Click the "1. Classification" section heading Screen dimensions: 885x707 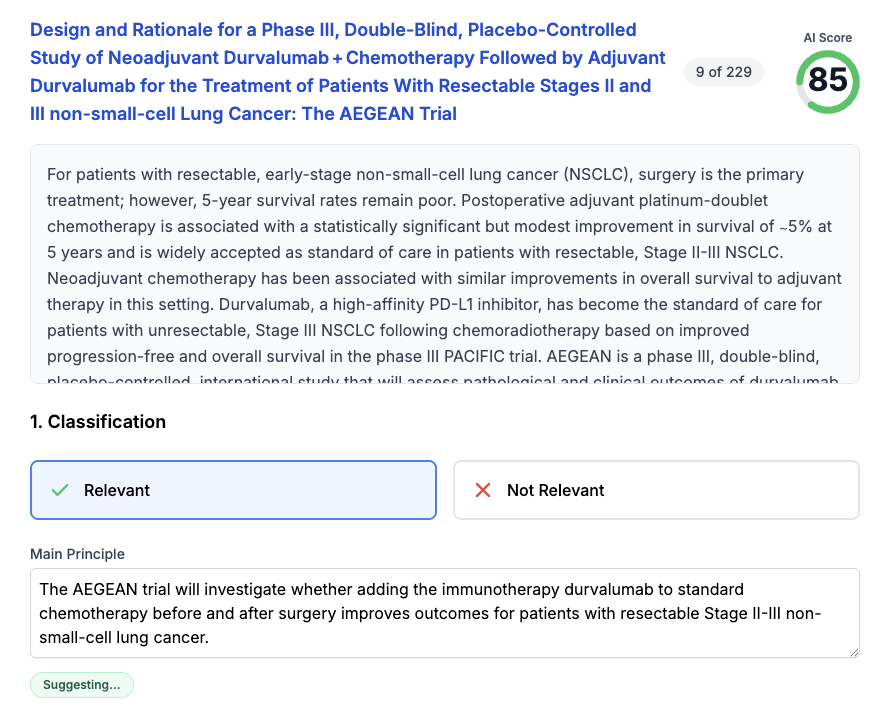click(98, 422)
